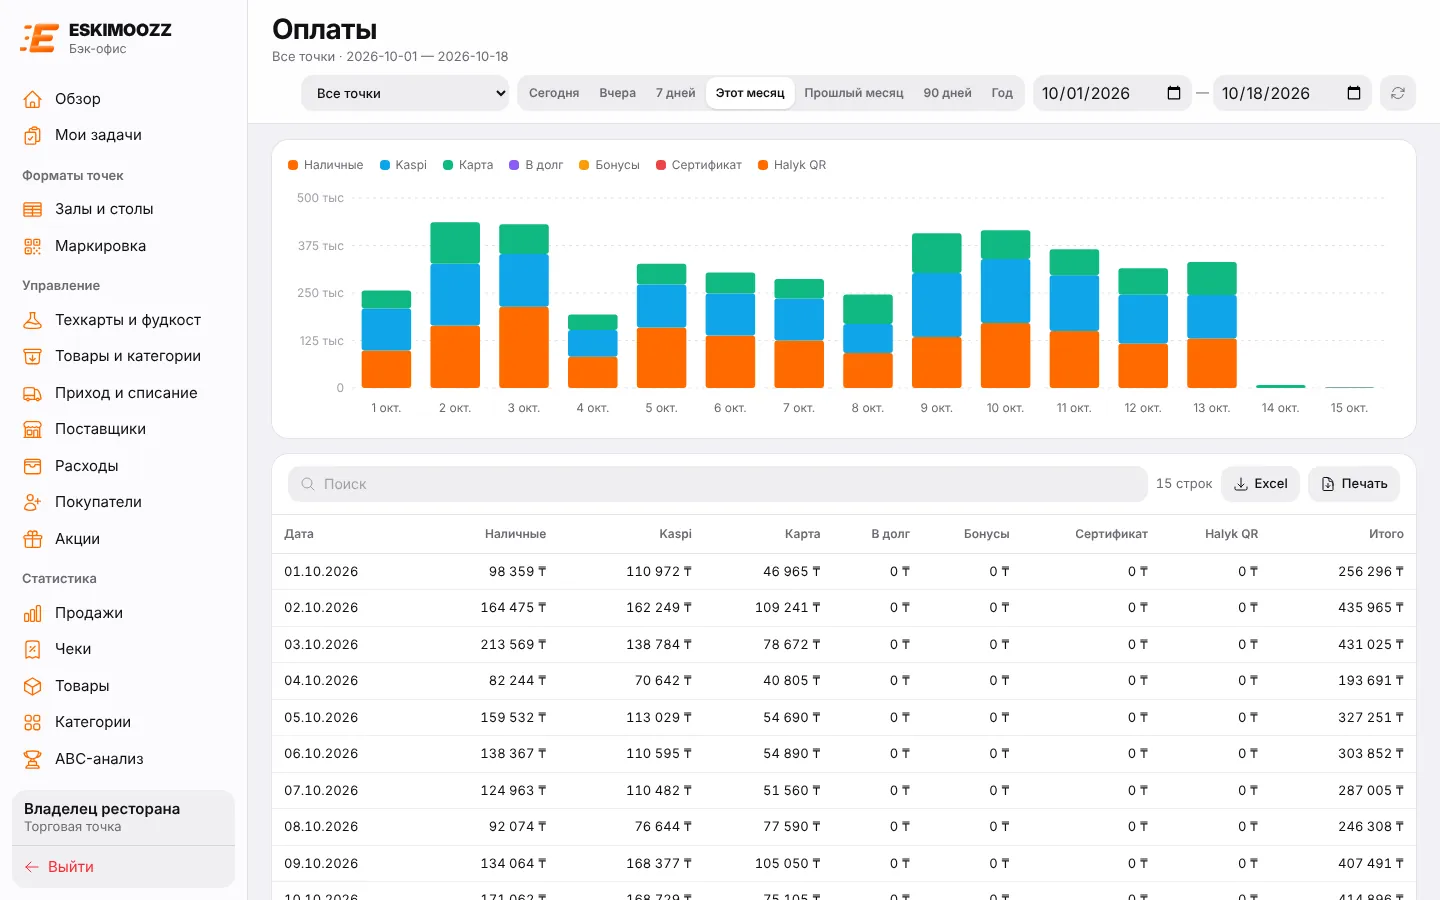Toggle В долг series in the legend

tap(536, 165)
